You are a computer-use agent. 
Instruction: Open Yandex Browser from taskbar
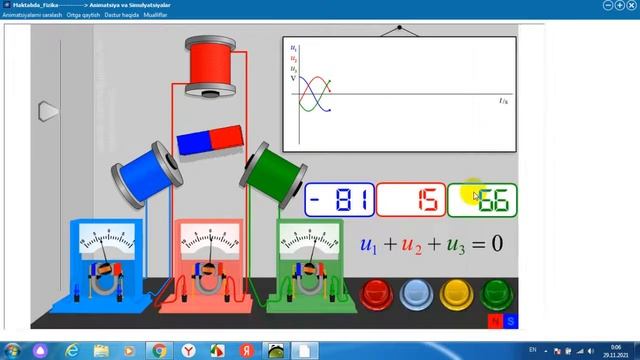[188, 351]
